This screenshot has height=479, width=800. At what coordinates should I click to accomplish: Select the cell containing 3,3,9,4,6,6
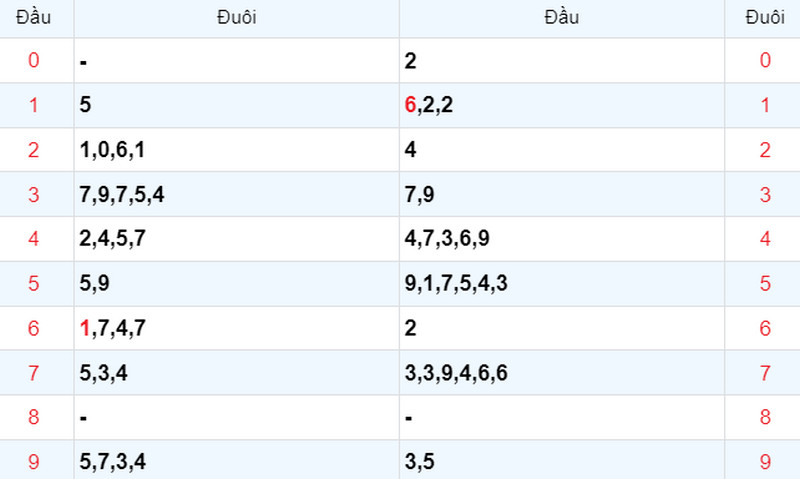pyautogui.click(x=562, y=373)
